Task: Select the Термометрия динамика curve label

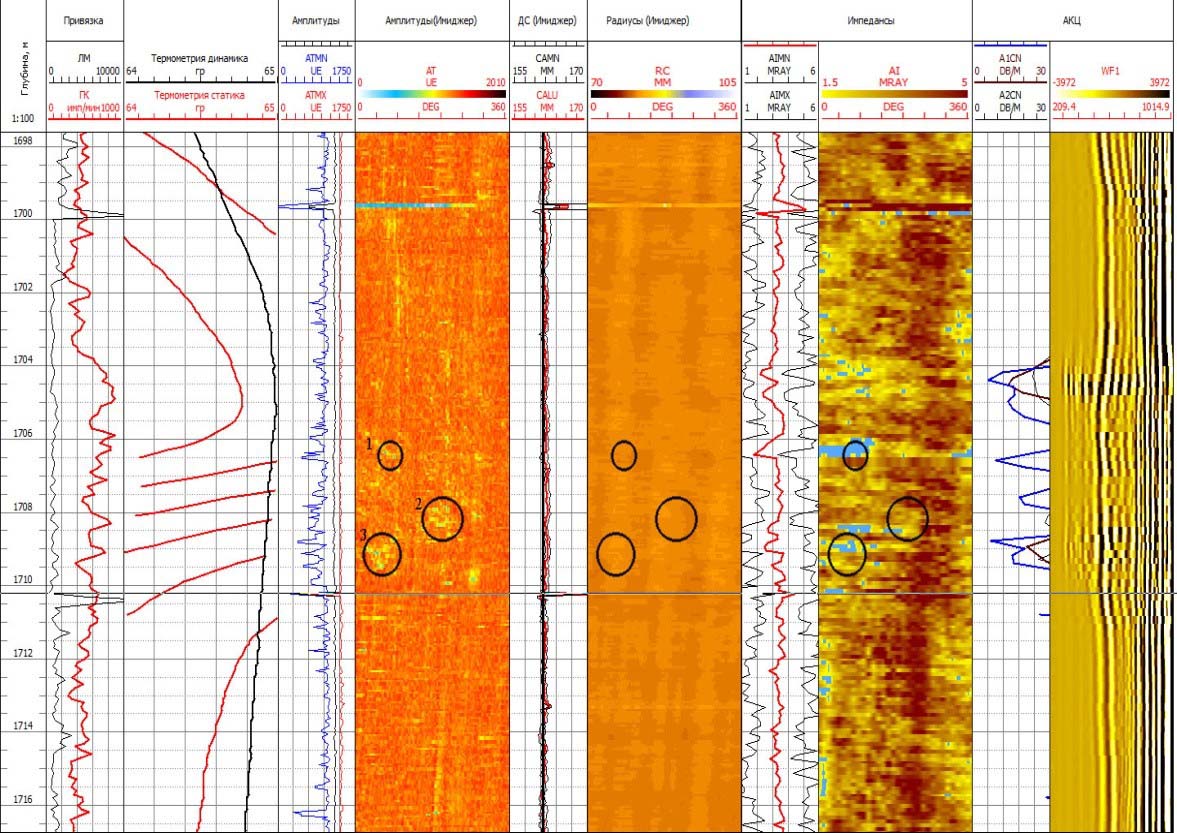Action: (x=198, y=59)
